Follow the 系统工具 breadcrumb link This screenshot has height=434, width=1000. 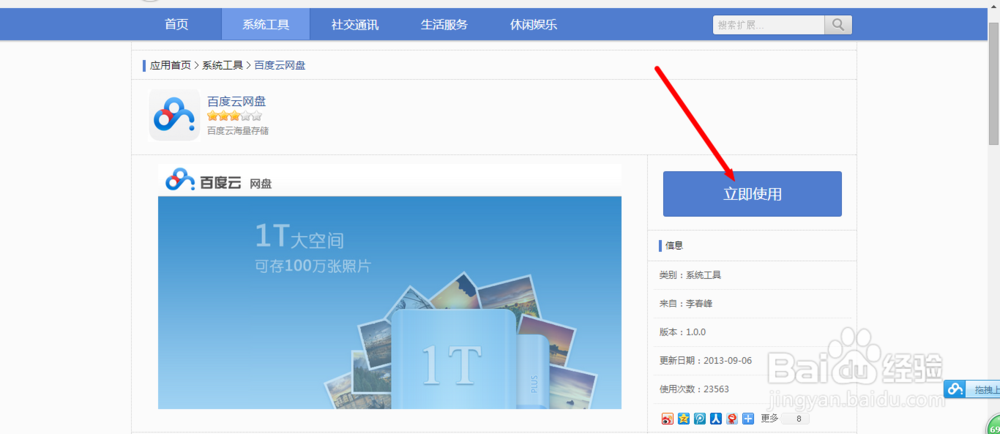pyautogui.click(x=223, y=65)
